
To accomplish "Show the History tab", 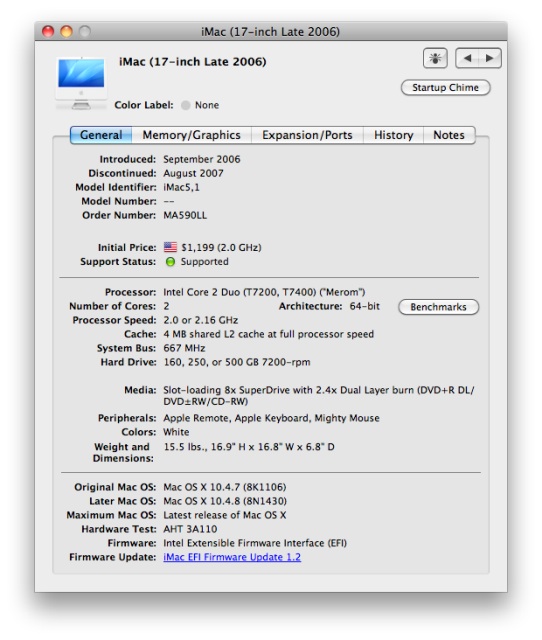I will tap(393, 135).
